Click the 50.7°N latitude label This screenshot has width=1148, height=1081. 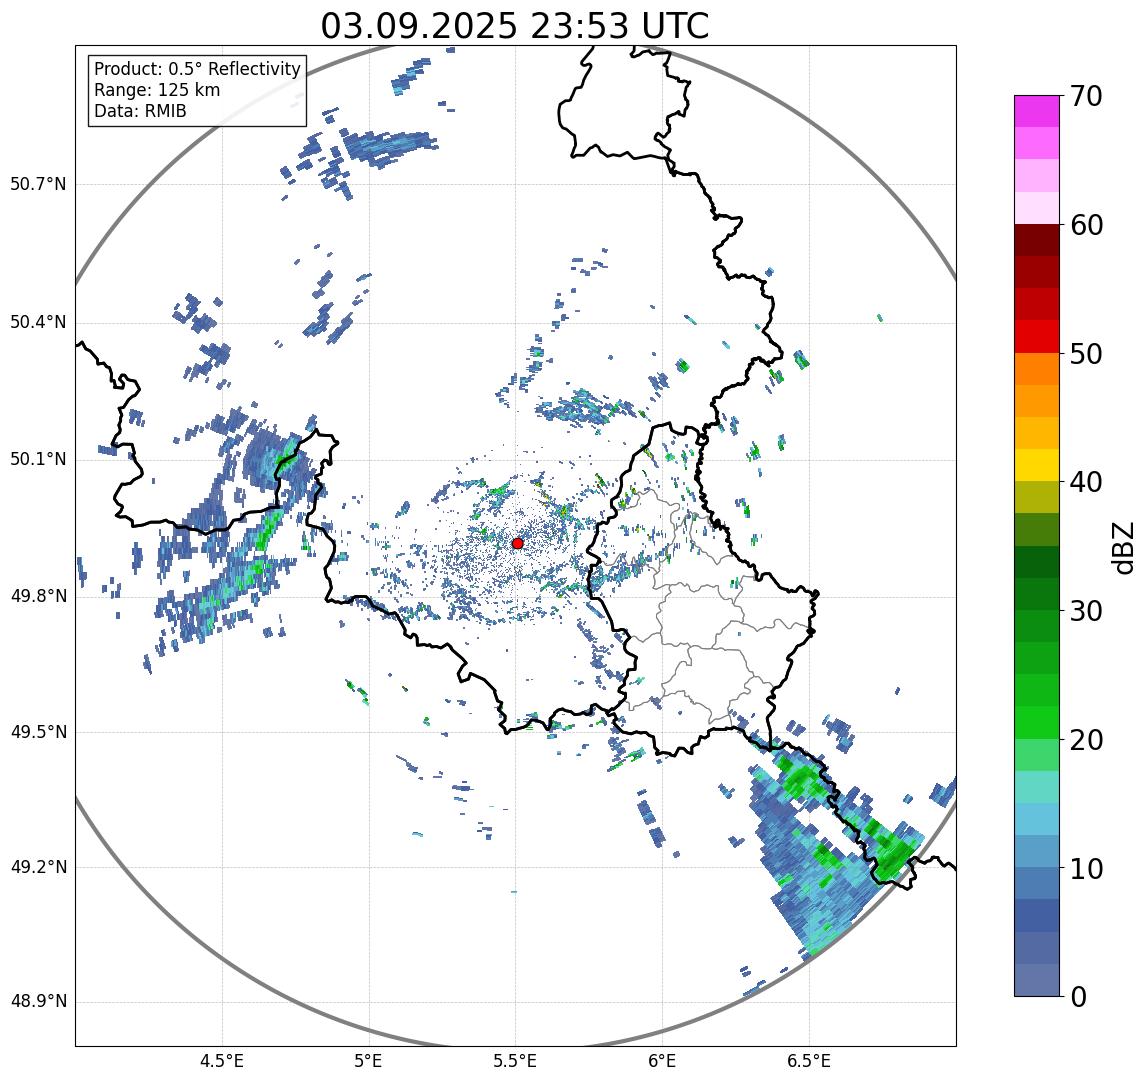[38, 184]
